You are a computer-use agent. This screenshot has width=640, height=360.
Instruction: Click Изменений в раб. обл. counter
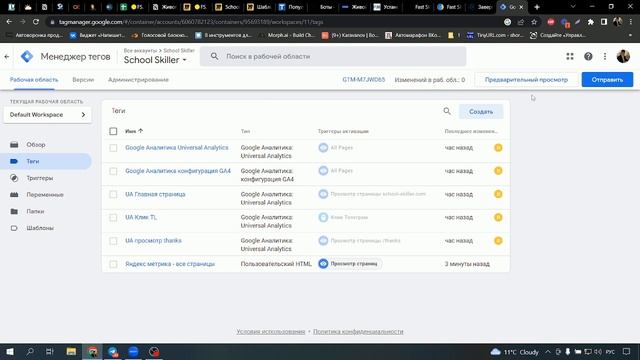(430, 80)
